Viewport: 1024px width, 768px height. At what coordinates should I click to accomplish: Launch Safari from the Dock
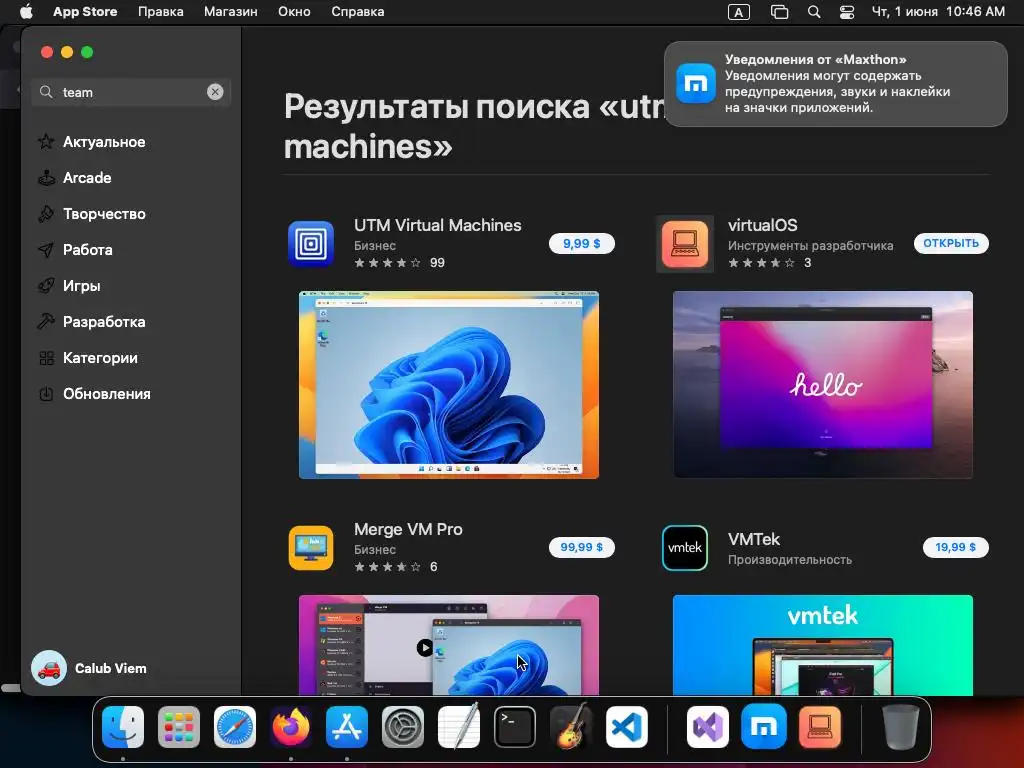point(235,727)
